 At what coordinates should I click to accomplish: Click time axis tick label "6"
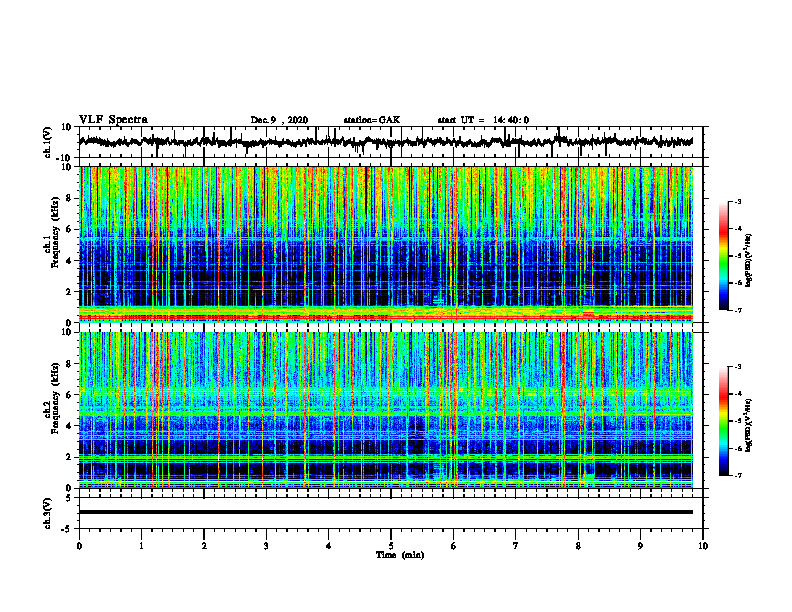pos(454,546)
